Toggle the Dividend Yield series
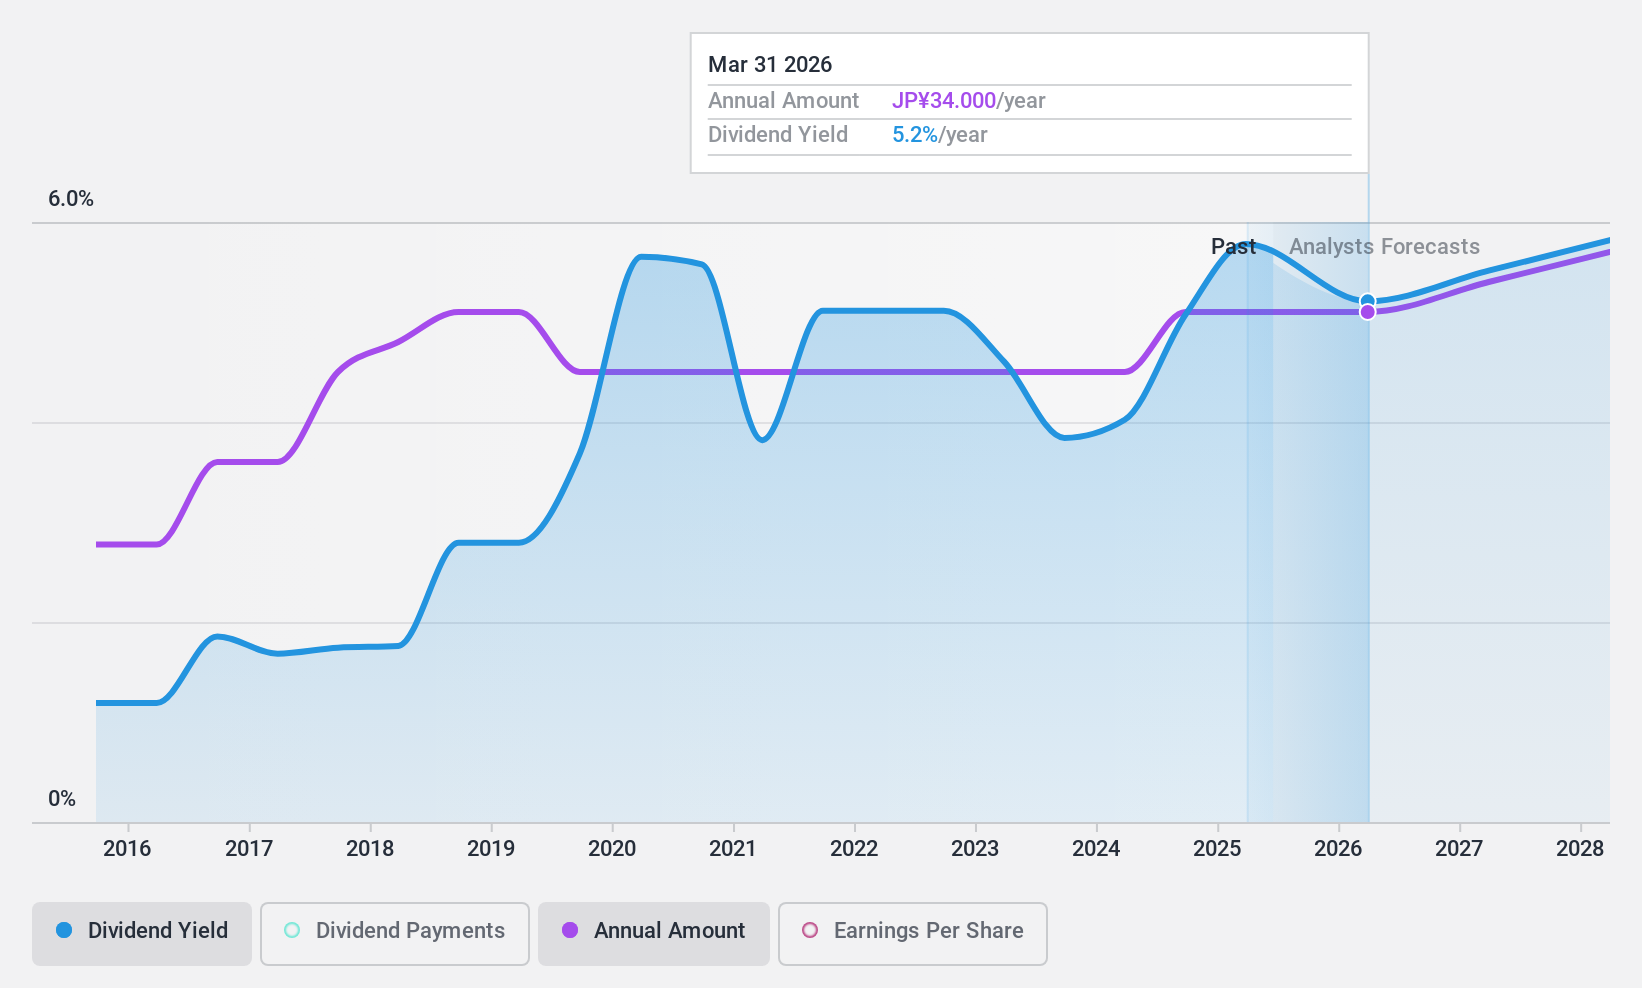The height and width of the screenshot is (988, 1642). click(x=141, y=934)
